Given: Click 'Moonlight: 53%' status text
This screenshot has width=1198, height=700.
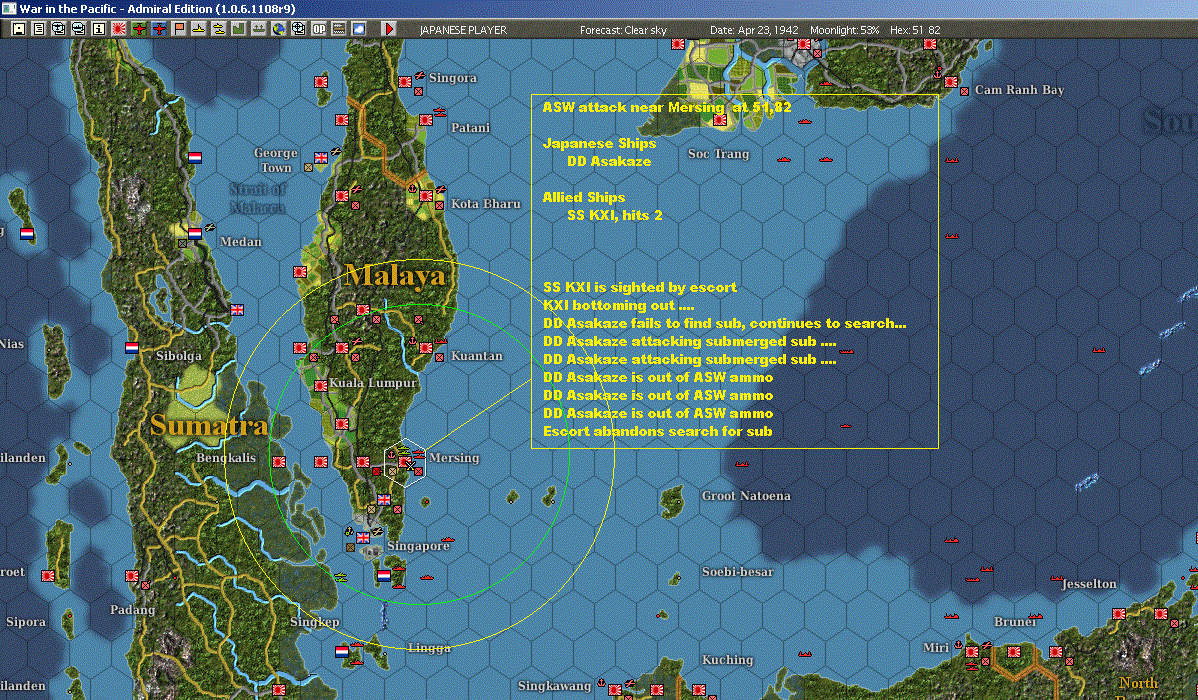Looking at the screenshot, I should [x=844, y=30].
